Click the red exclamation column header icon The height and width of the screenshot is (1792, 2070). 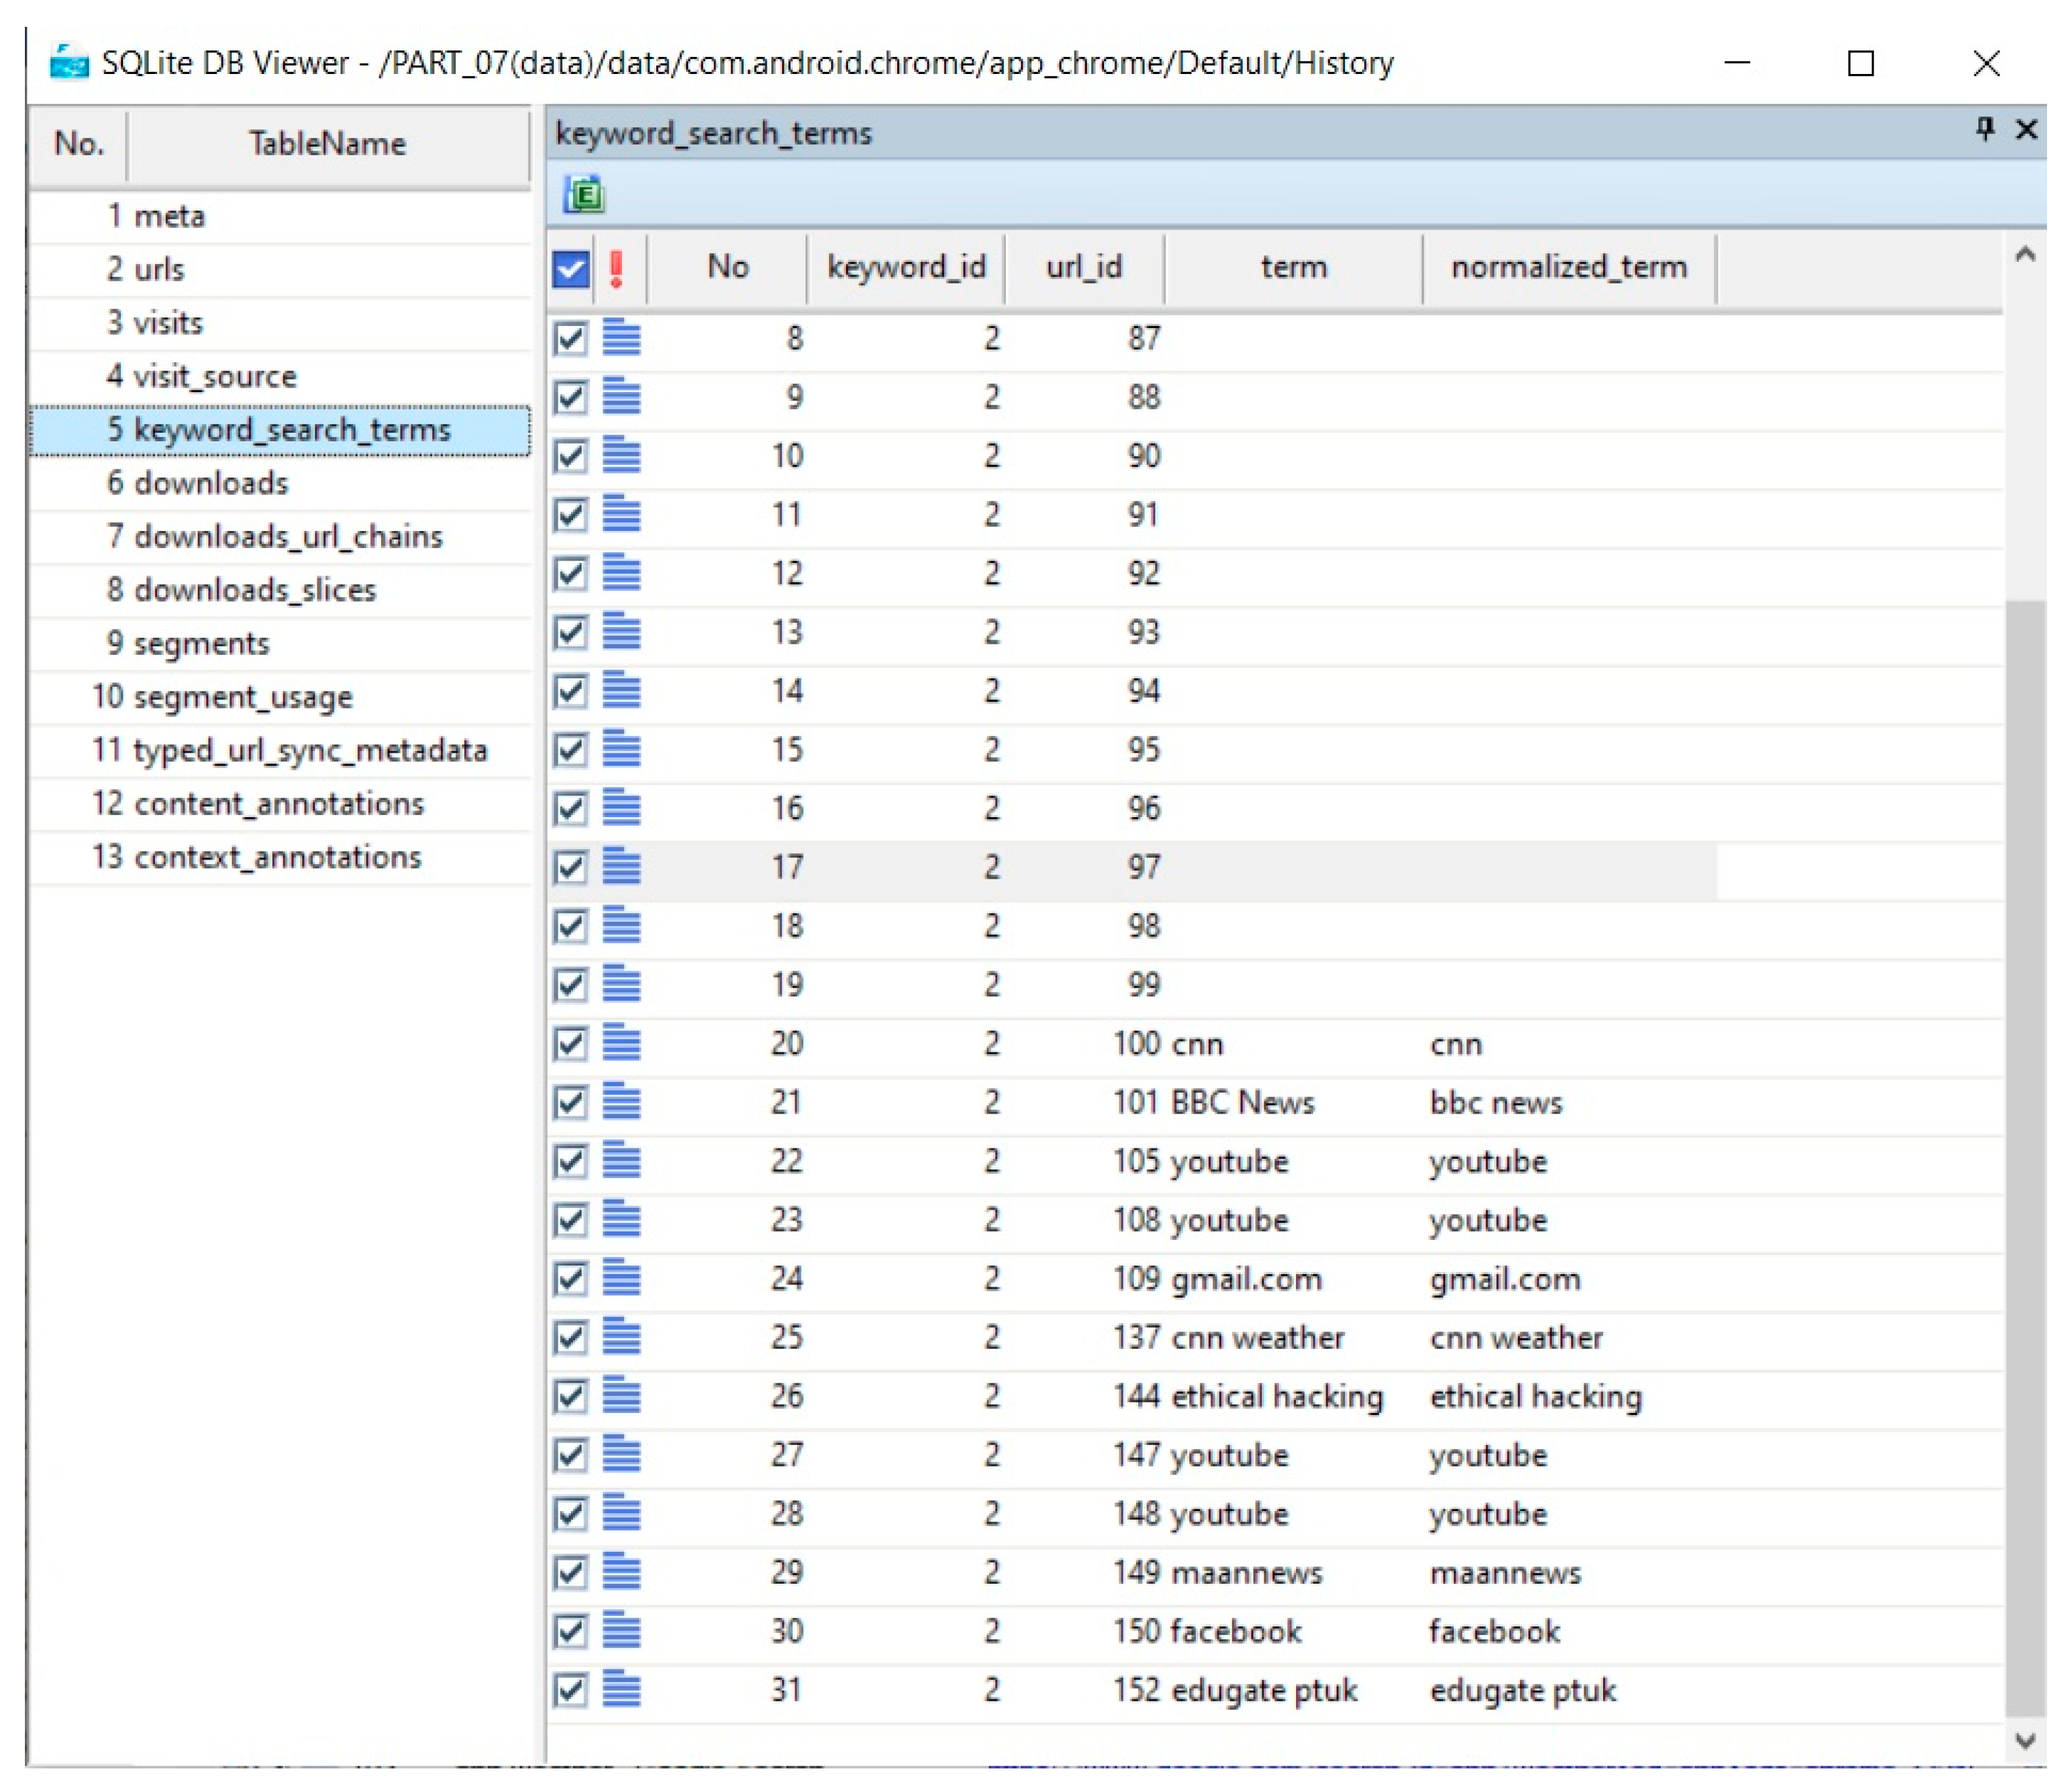616,268
